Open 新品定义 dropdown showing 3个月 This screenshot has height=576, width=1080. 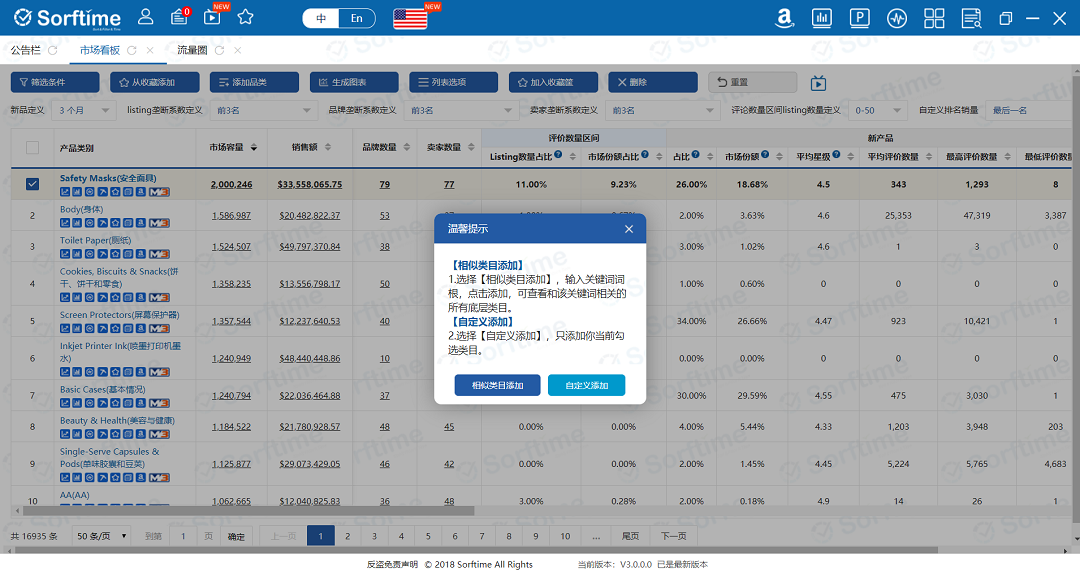click(x=83, y=110)
